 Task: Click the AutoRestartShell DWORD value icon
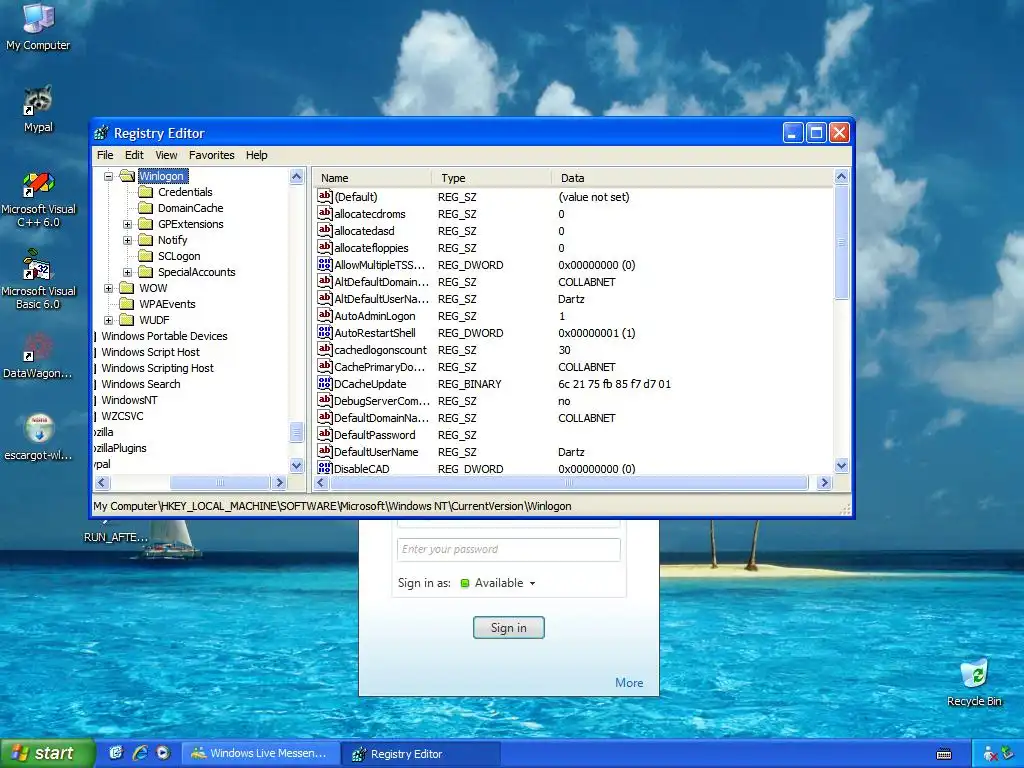[x=325, y=332]
